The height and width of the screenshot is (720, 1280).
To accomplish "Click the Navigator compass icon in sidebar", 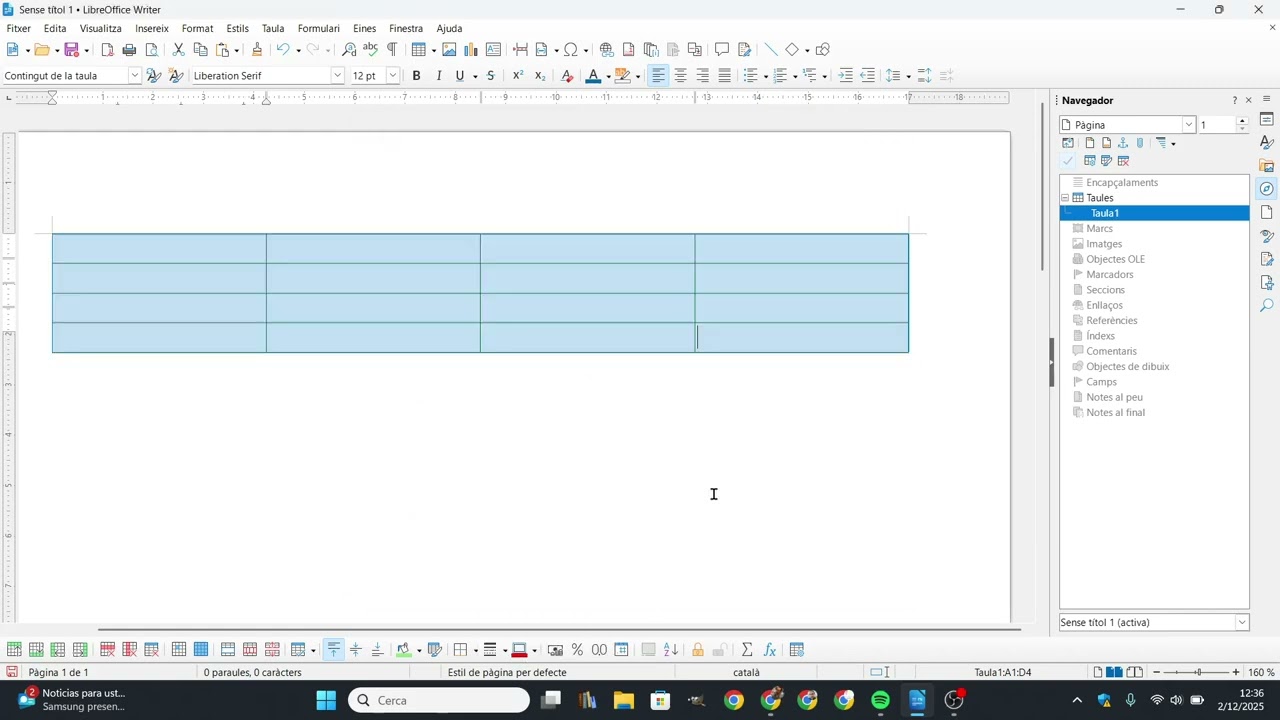I will click(x=1267, y=189).
